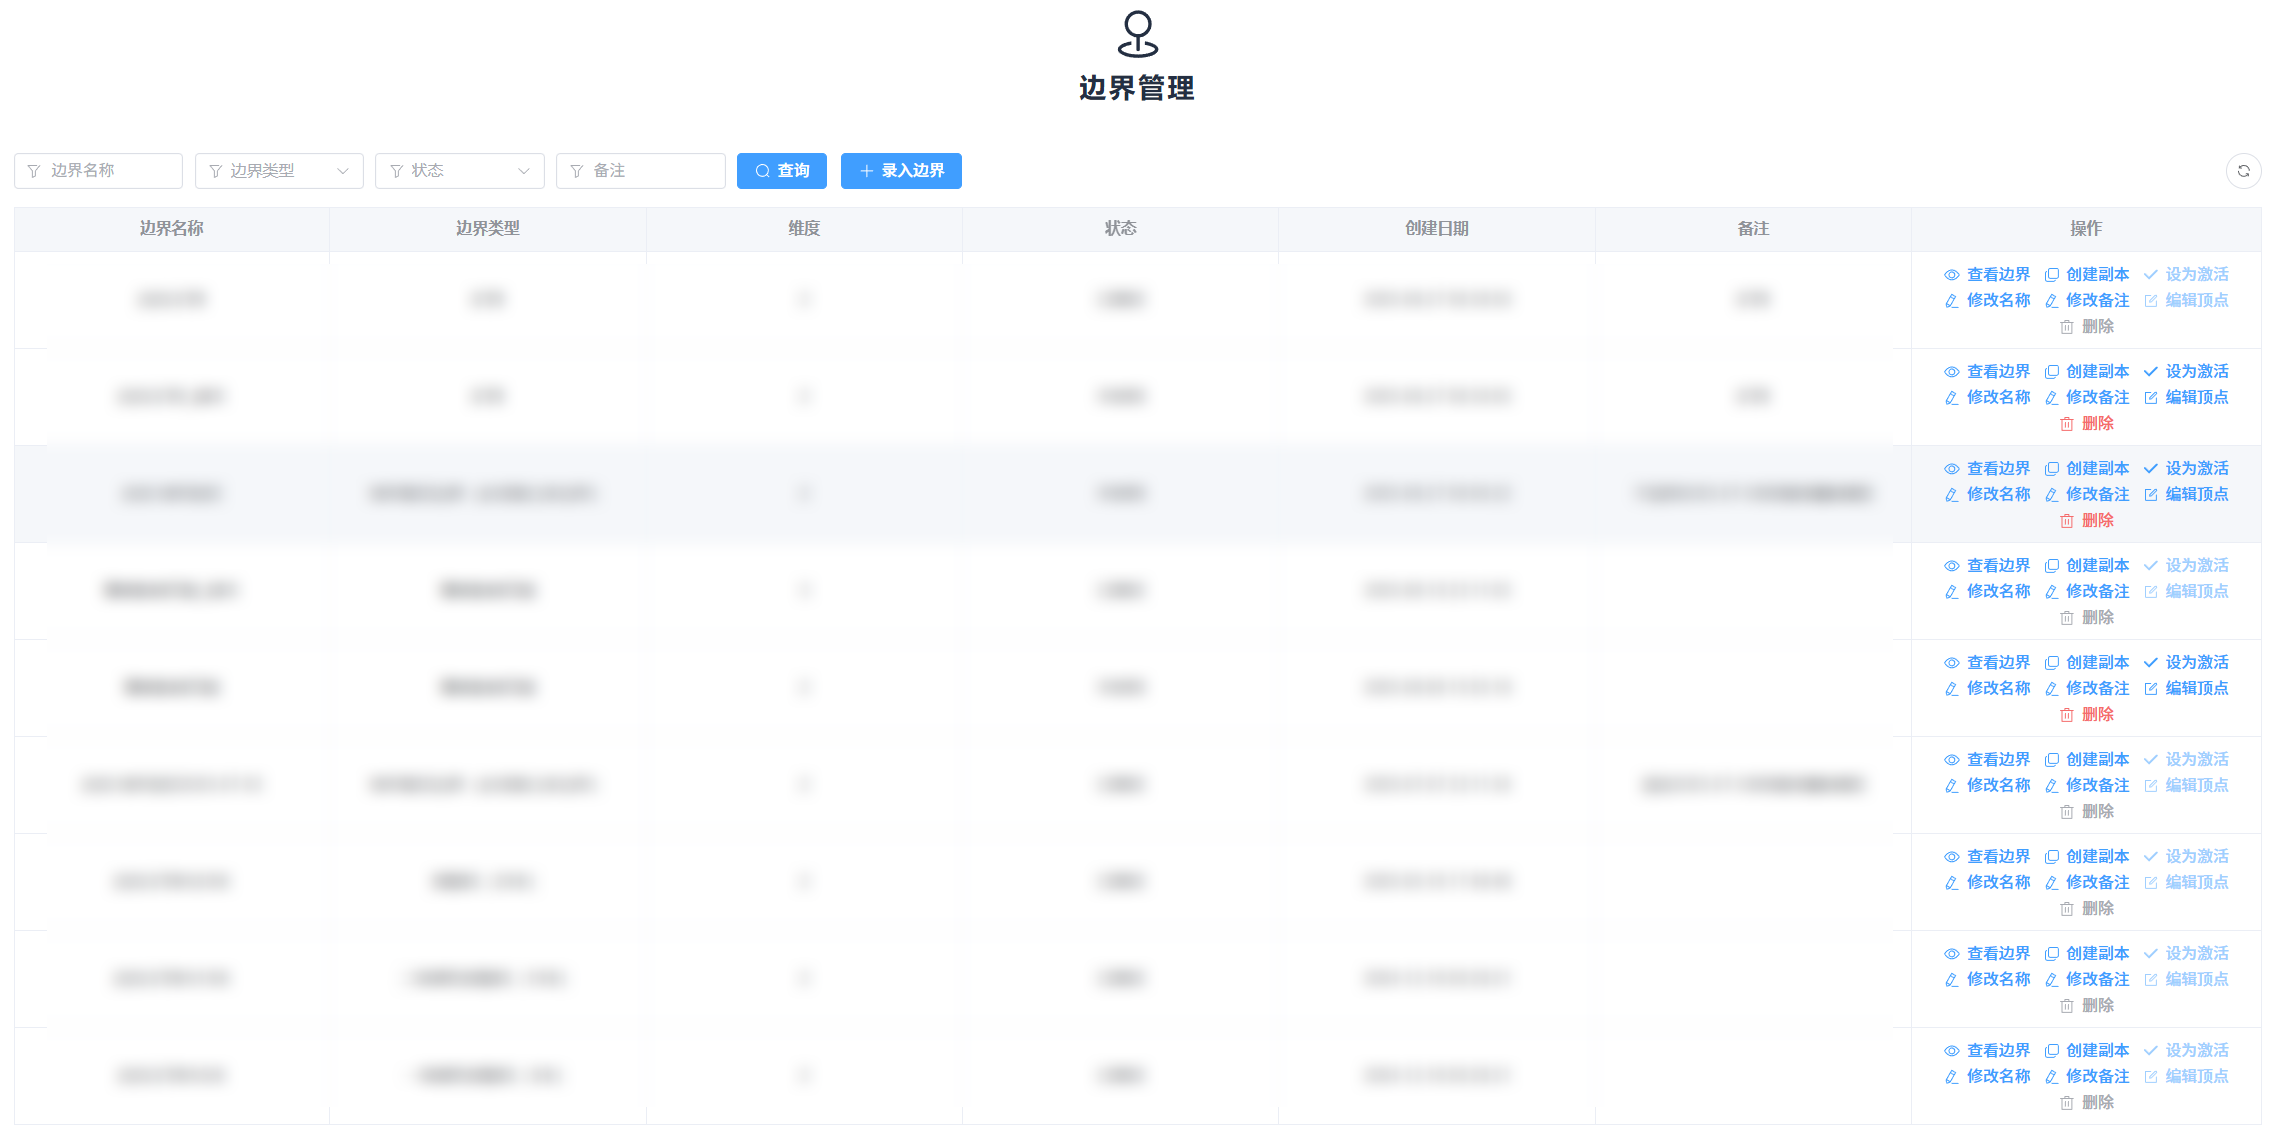Click the 边界名称 search input field
The height and width of the screenshot is (1135, 2275).
click(98, 170)
